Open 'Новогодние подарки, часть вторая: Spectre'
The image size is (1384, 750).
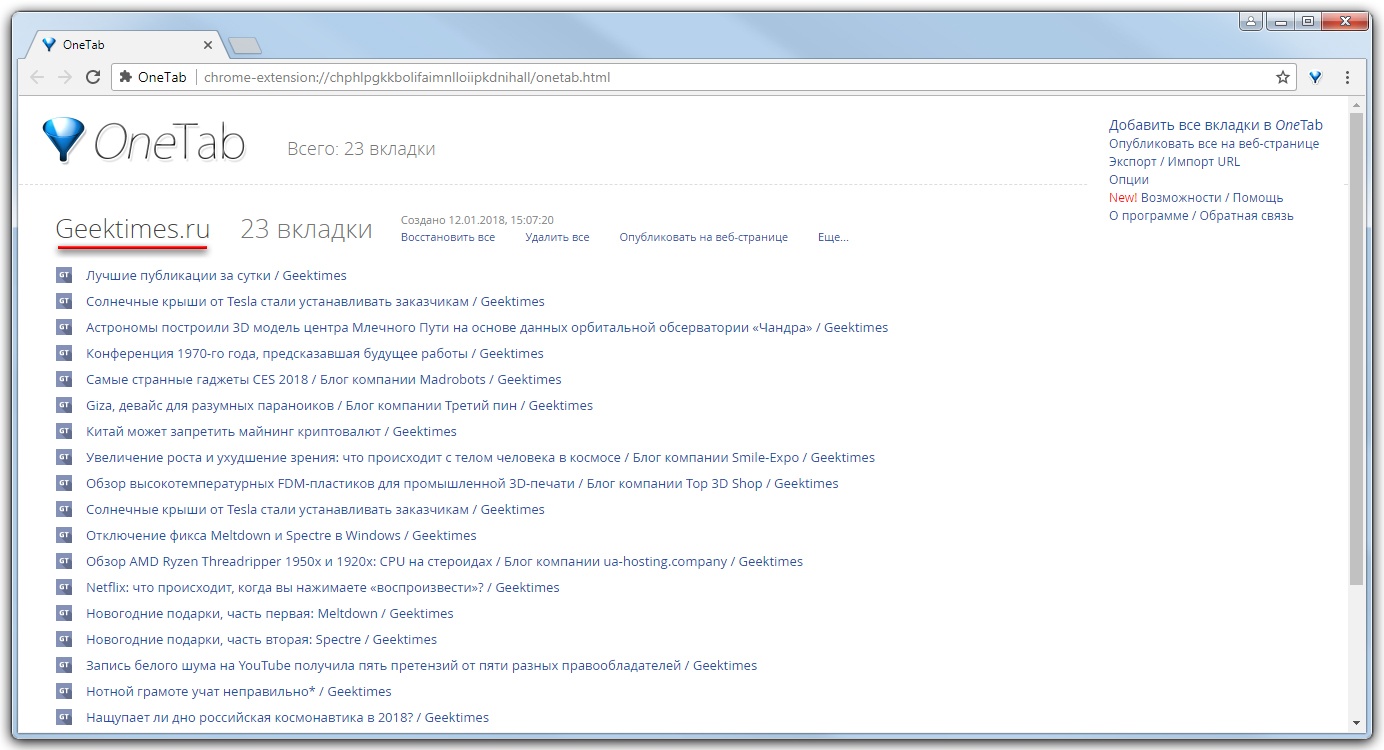(x=261, y=639)
